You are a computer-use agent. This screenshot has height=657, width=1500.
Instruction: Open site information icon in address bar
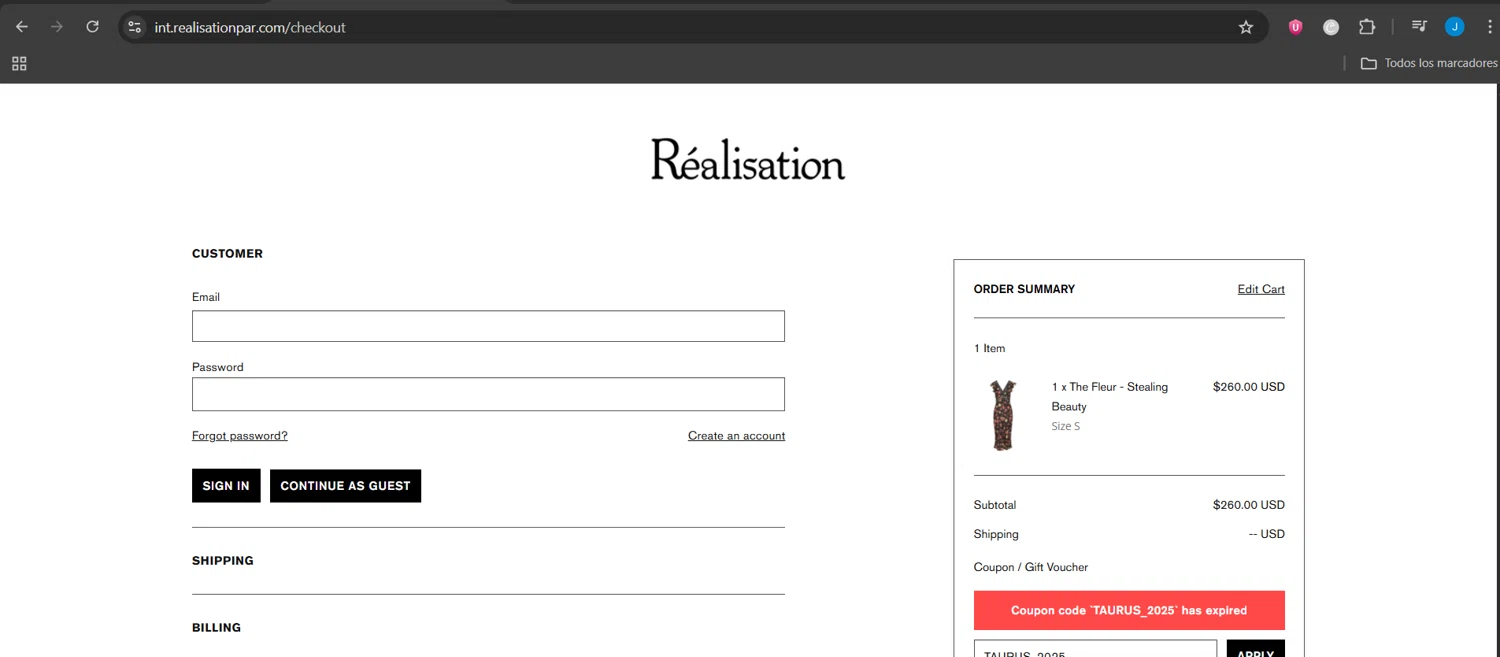coord(135,27)
